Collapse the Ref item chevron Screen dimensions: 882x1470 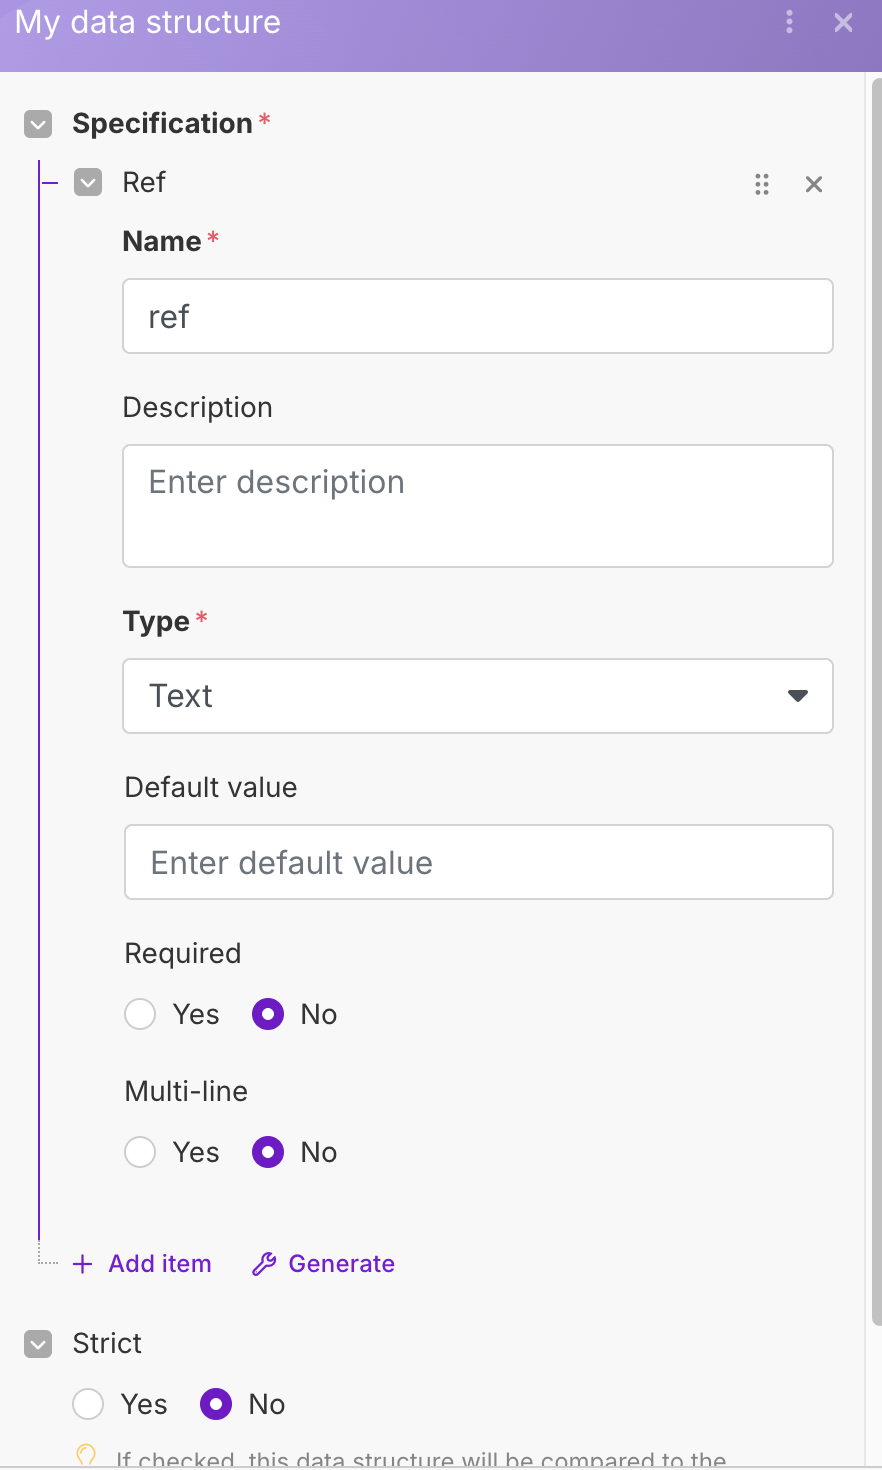click(x=88, y=183)
